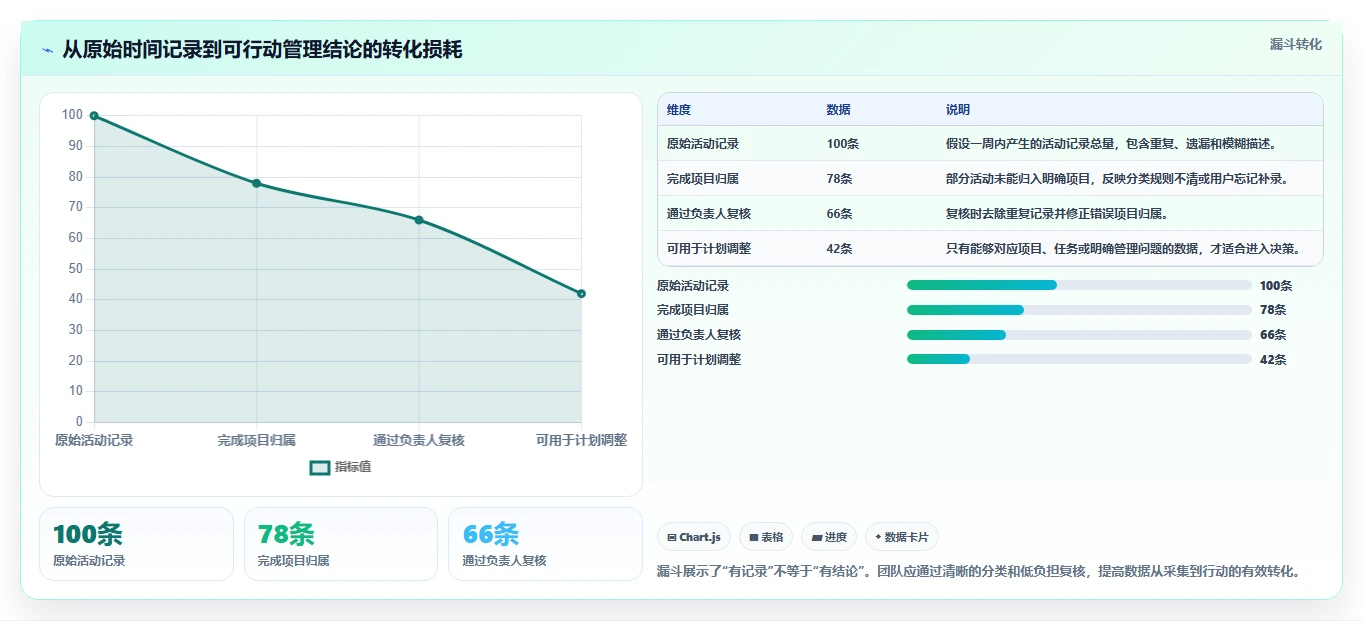Click the 完成项目归属 progress bar

coord(1079,310)
